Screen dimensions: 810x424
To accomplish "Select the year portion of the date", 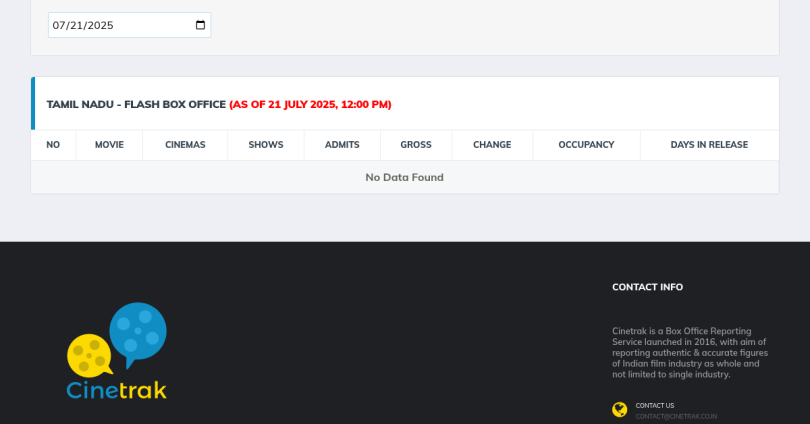I will pos(100,25).
